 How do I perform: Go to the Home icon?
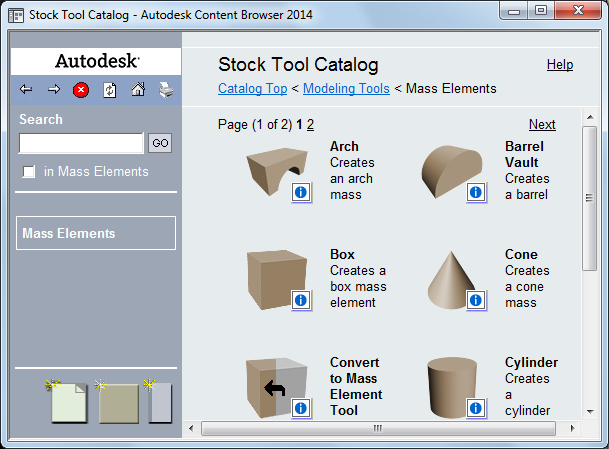click(138, 90)
